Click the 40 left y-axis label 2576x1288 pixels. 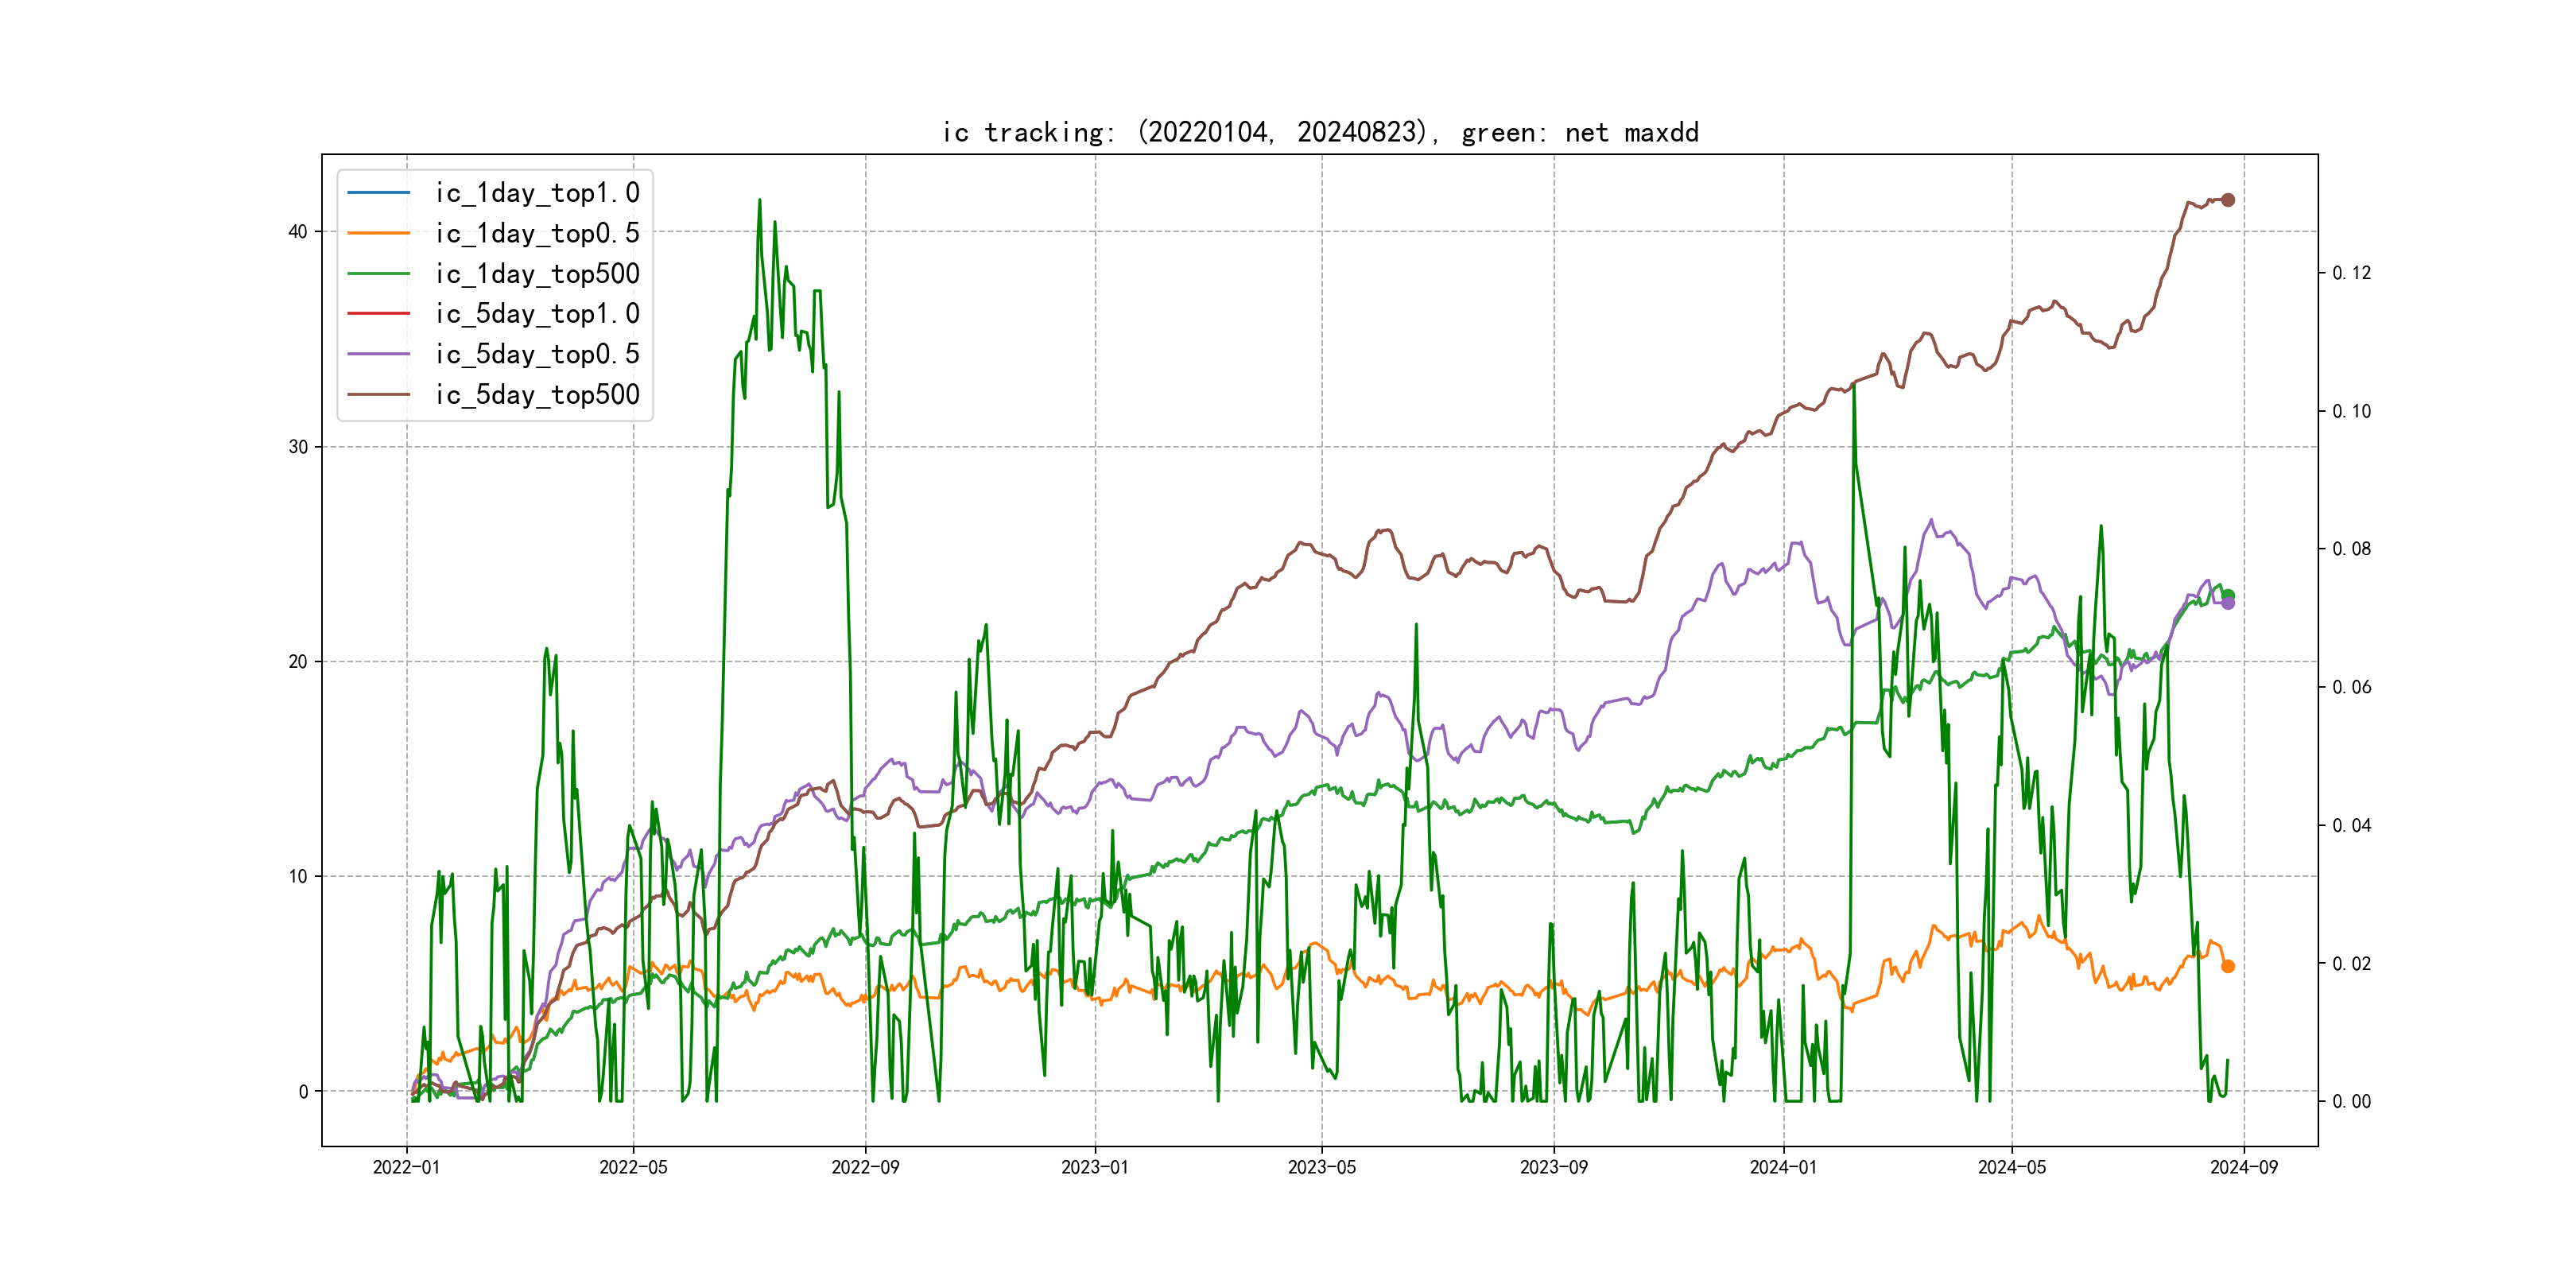point(297,232)
